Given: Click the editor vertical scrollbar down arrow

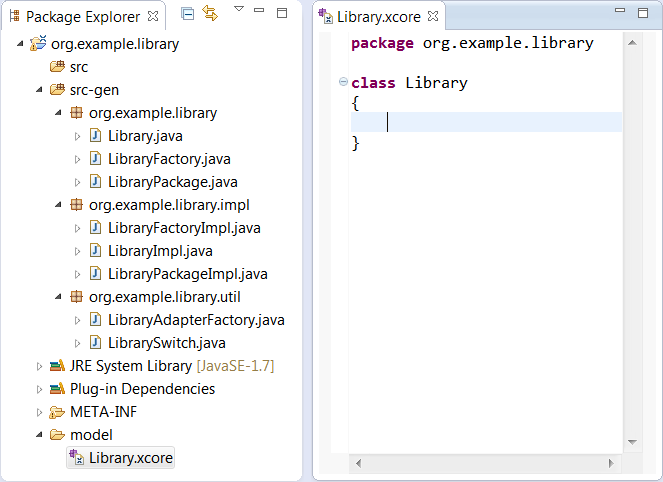Looking at the screenshot, I should pyautogui.click(x=633, y=442).
